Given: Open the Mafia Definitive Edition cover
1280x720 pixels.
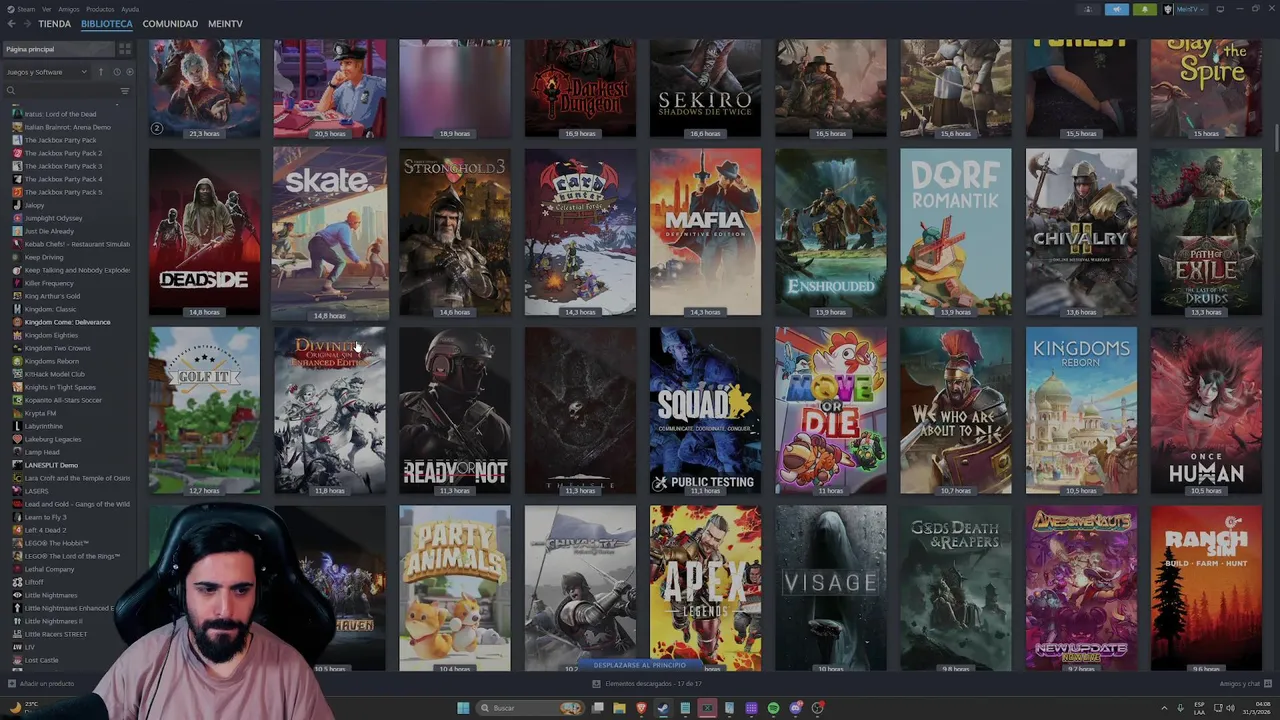Looking at the screenshot, I should click(705, 232).
